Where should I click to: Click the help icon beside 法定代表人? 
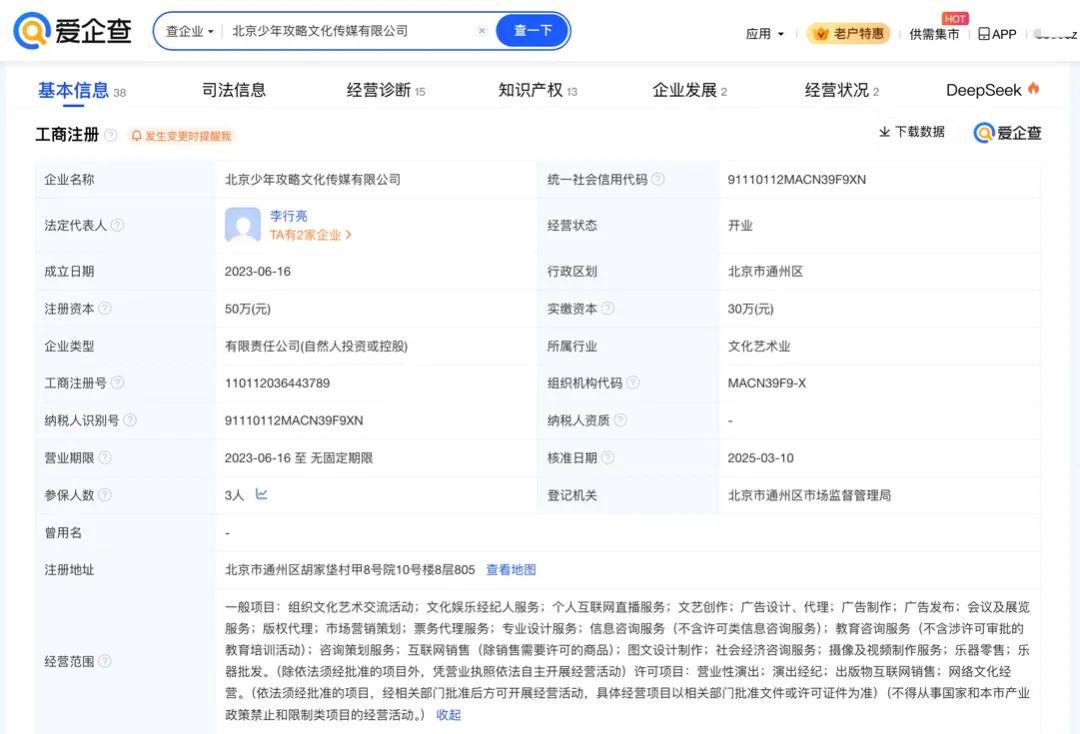point(118,225)
